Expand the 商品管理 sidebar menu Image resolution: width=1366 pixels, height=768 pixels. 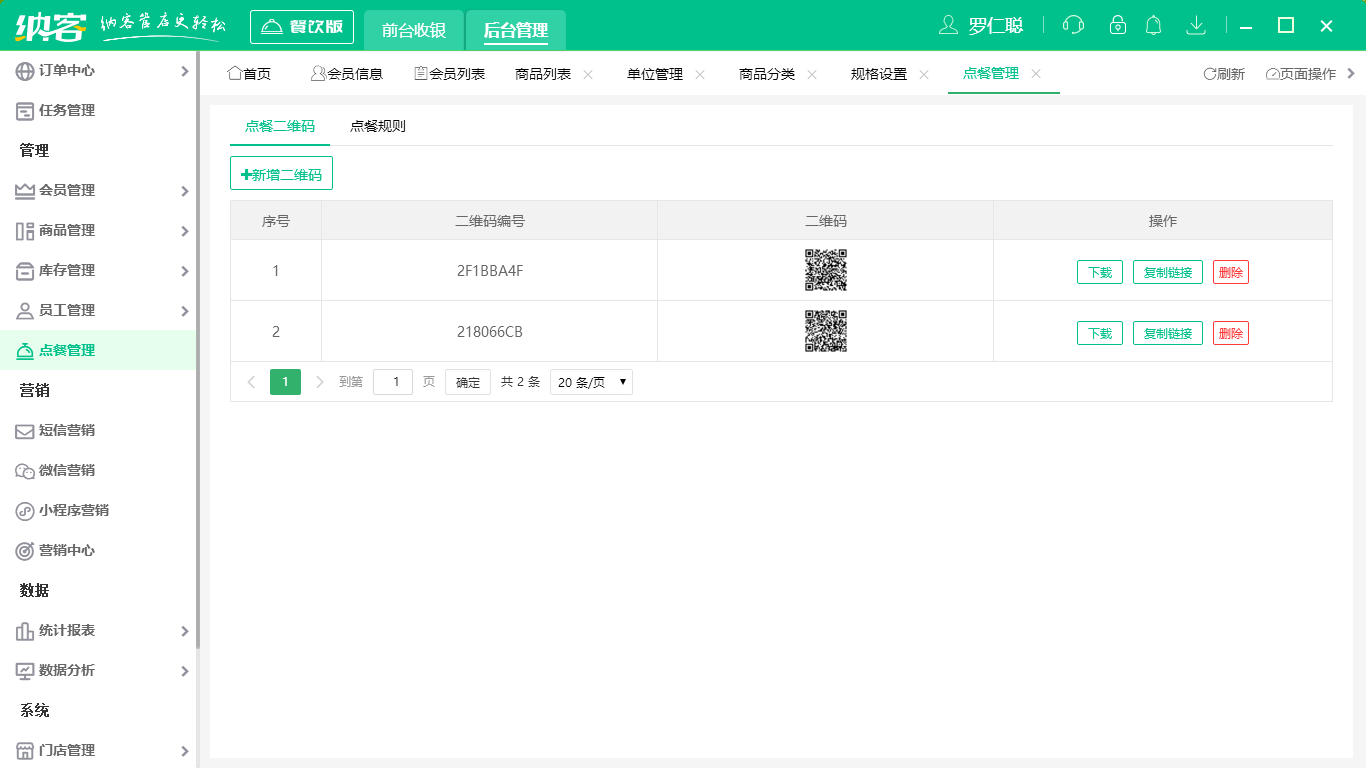point(100,231)
